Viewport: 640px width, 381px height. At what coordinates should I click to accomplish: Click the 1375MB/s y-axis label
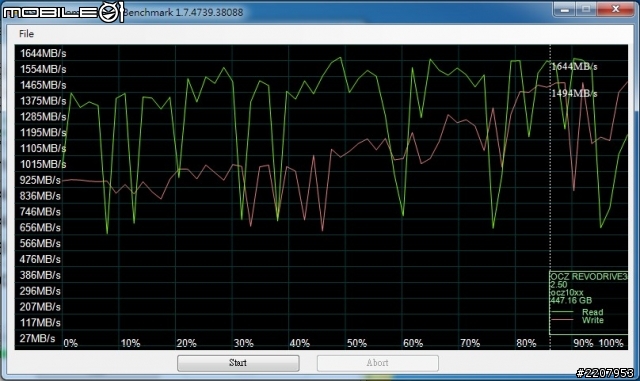[x=43, y=101]
